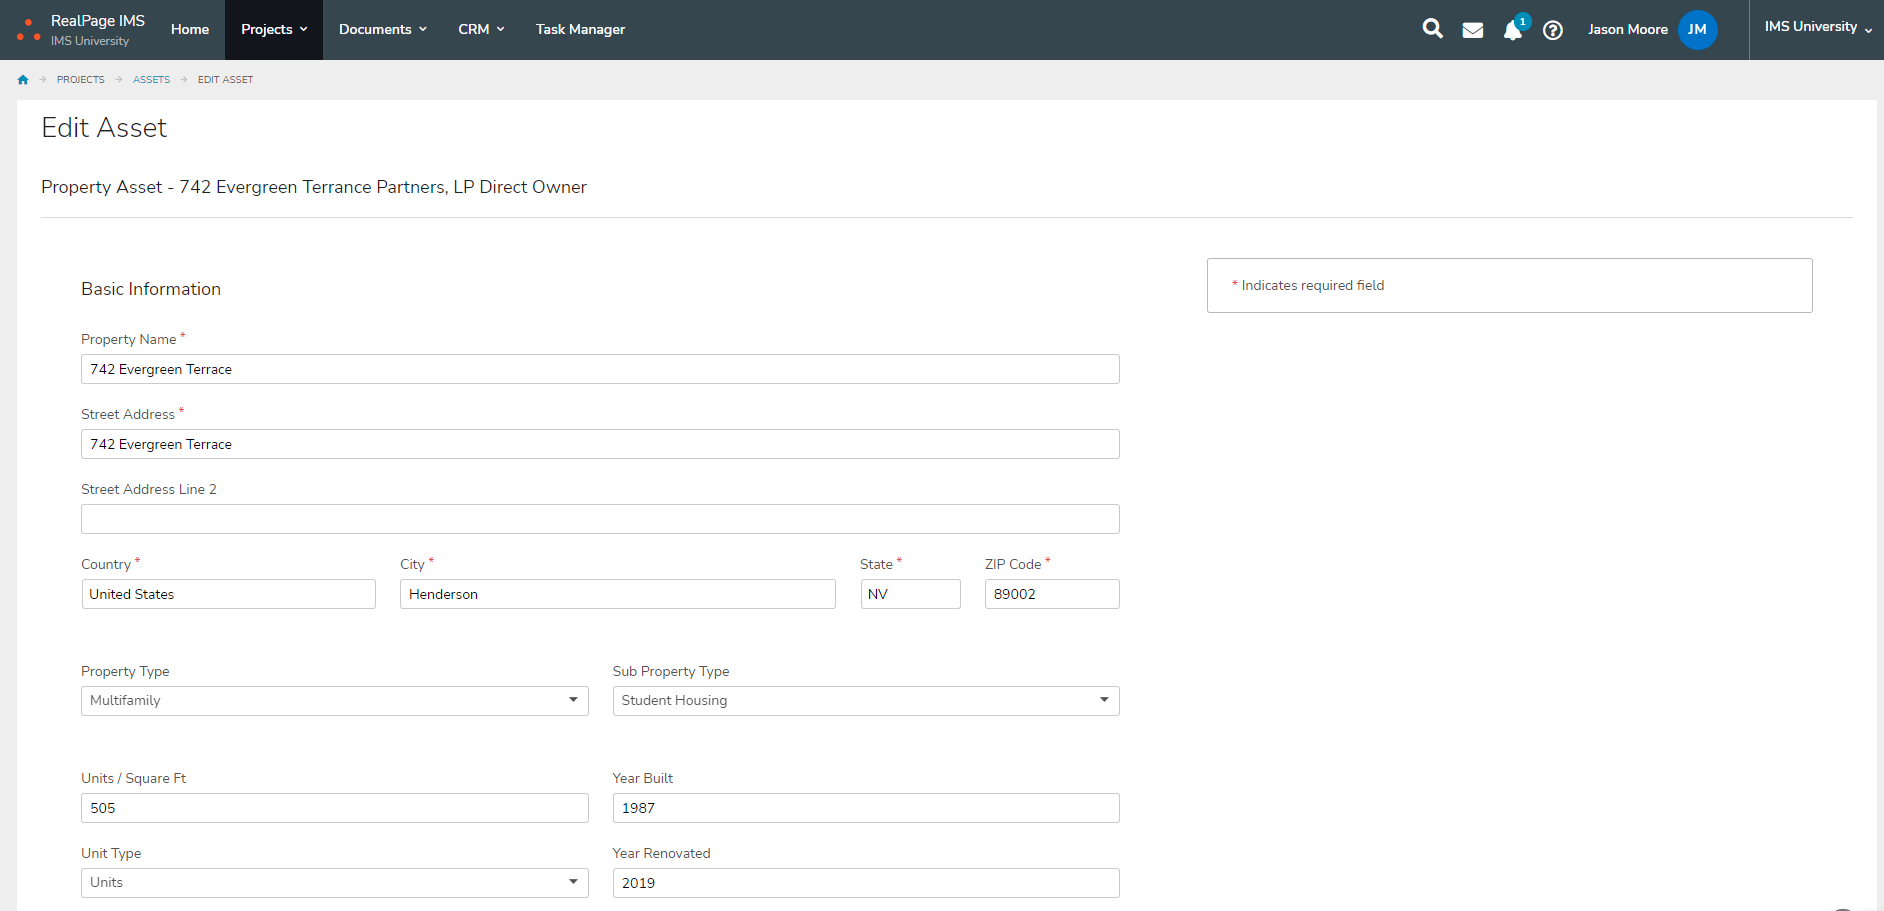1884x911 pixels.
Task: Open the Home menu item
Action: 190,29
